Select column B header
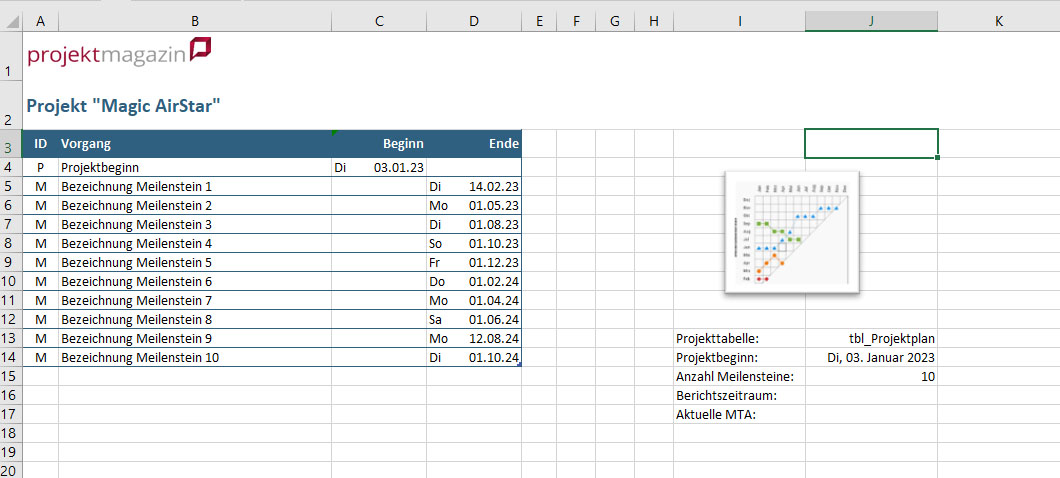This screenshot has height=478, width=1060. point(194,21)
